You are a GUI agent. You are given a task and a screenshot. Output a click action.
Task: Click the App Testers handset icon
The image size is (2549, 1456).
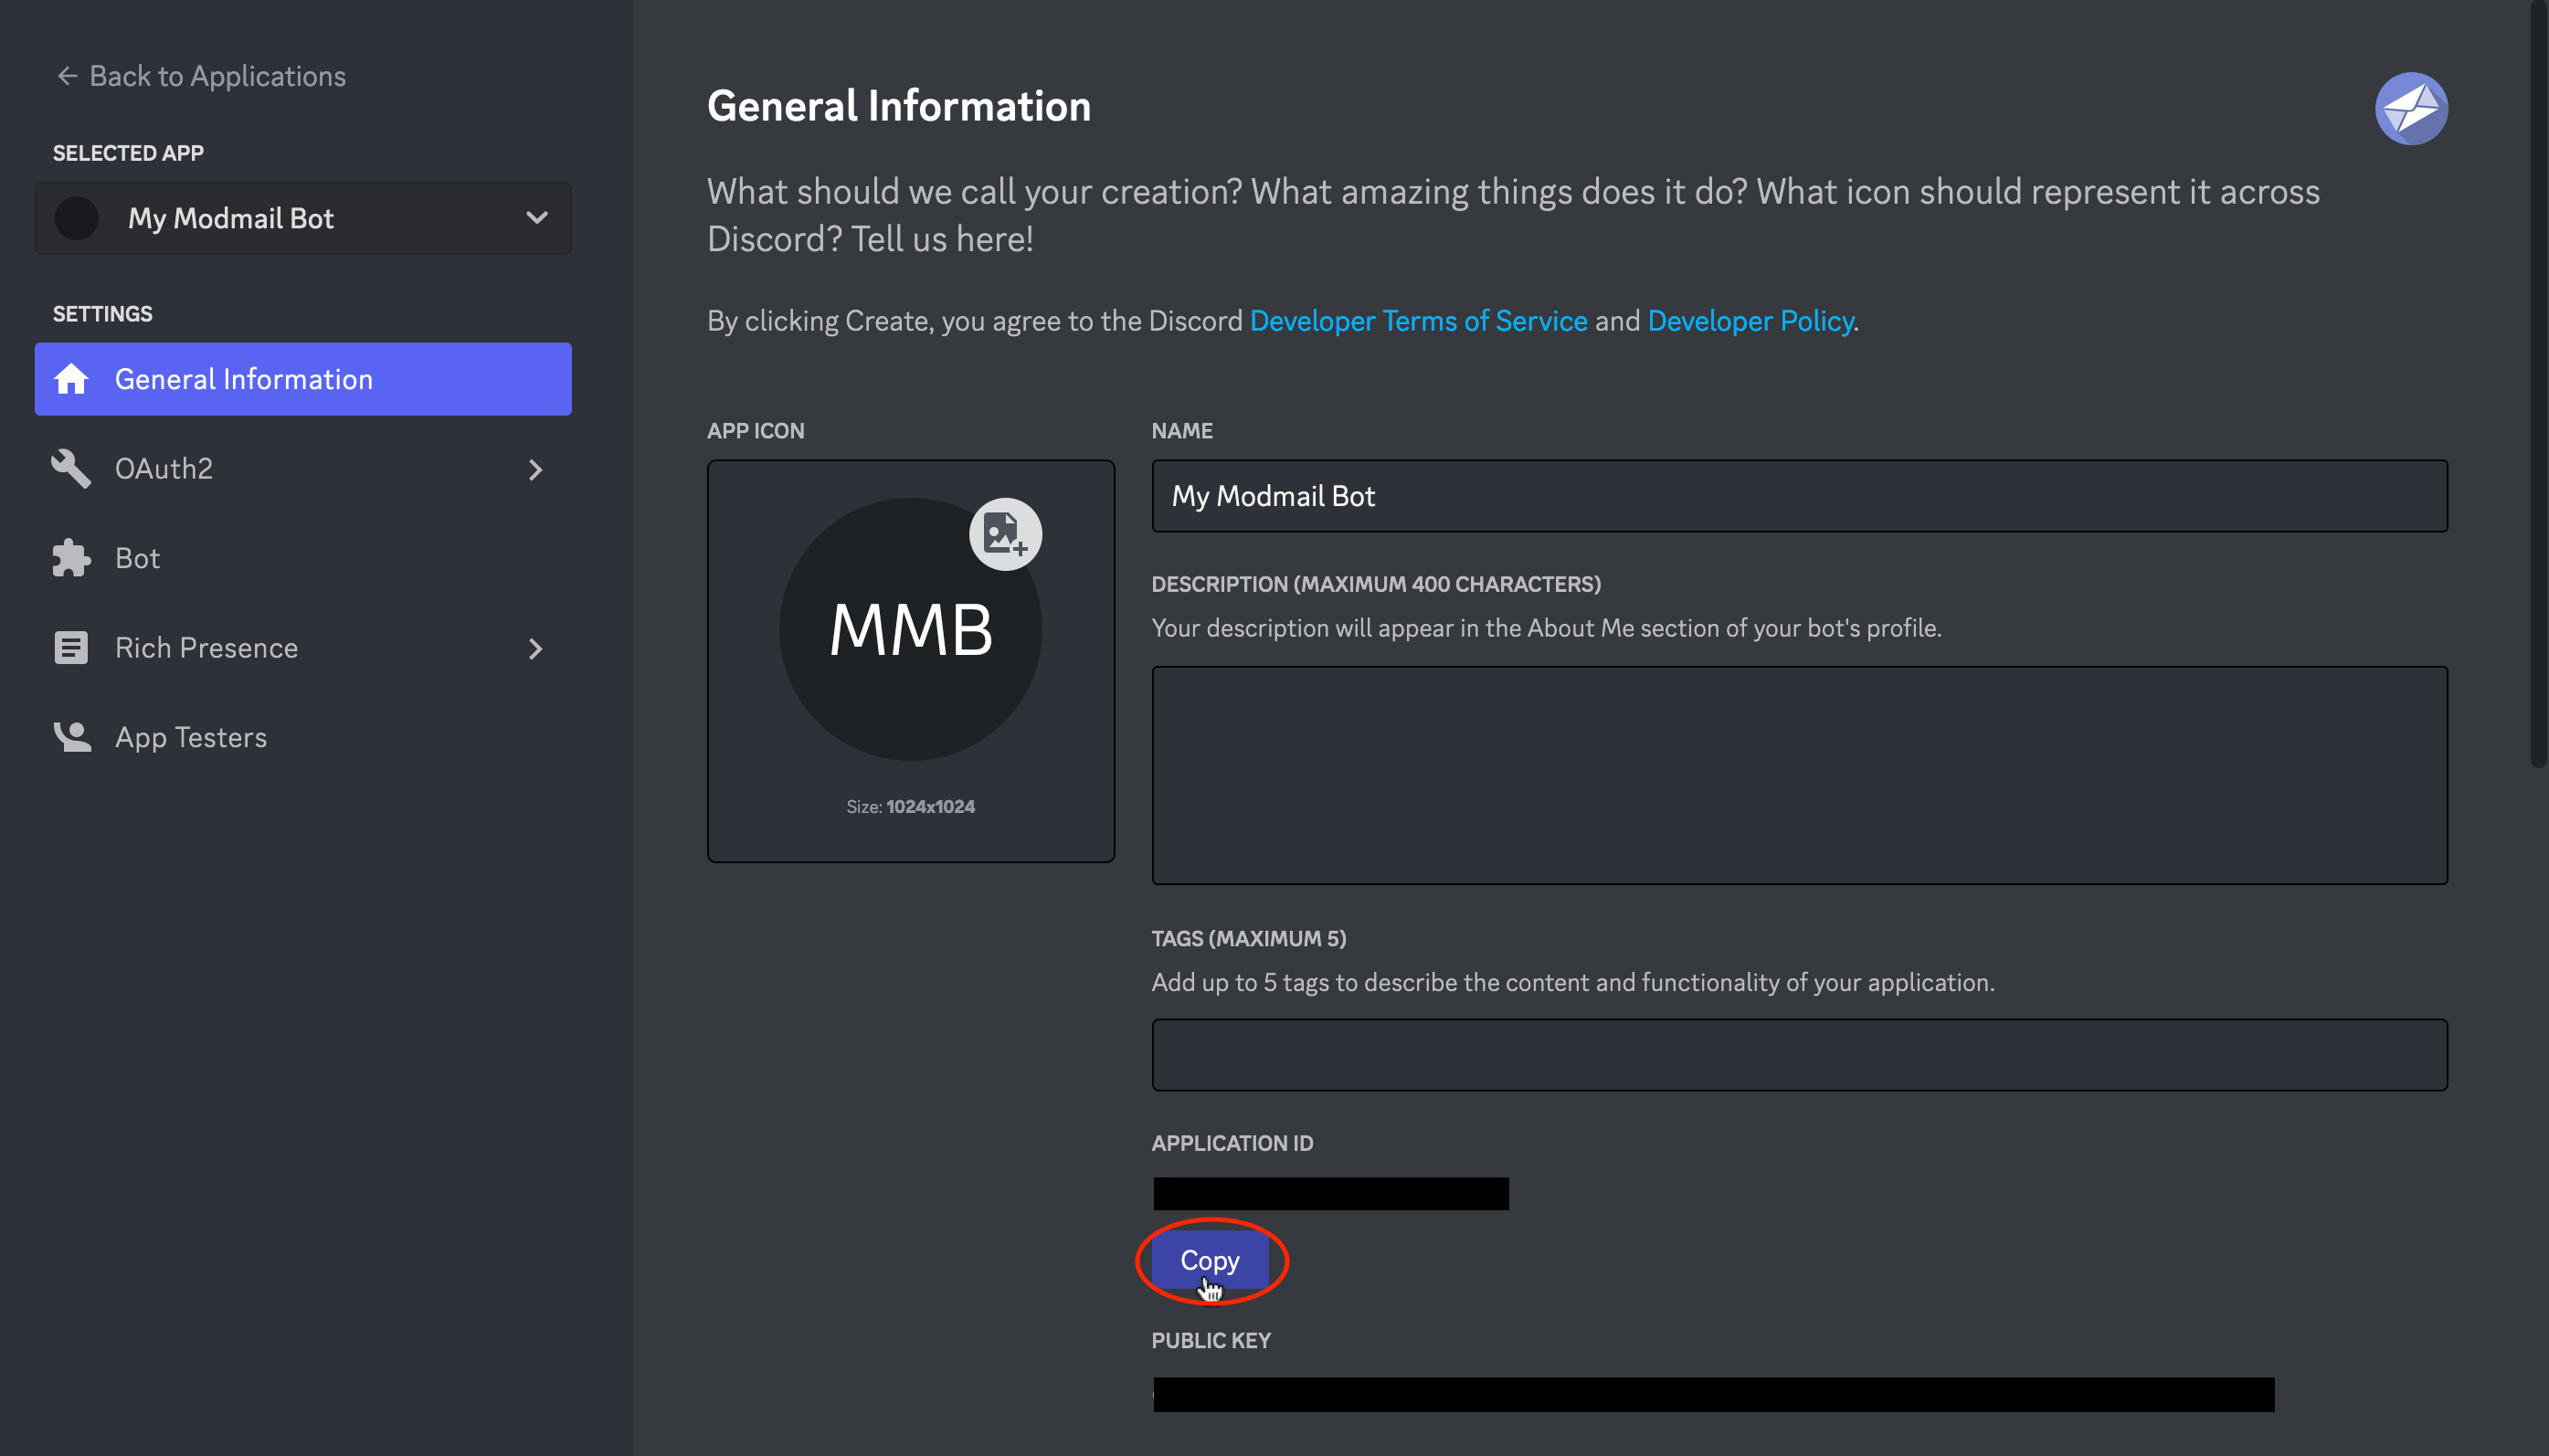(71, 737)
